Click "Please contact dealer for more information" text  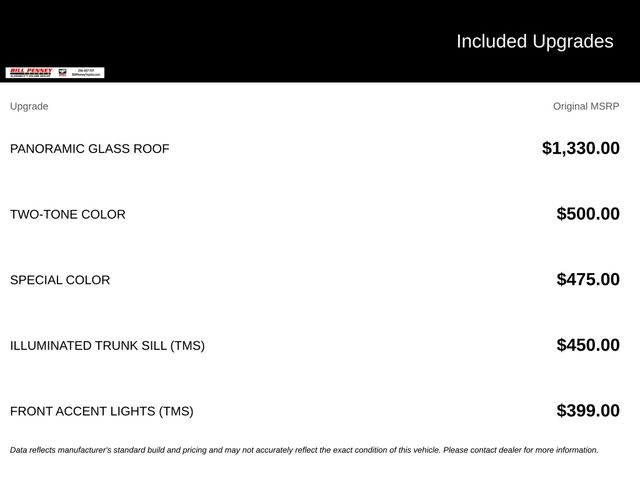click(521, 450)
